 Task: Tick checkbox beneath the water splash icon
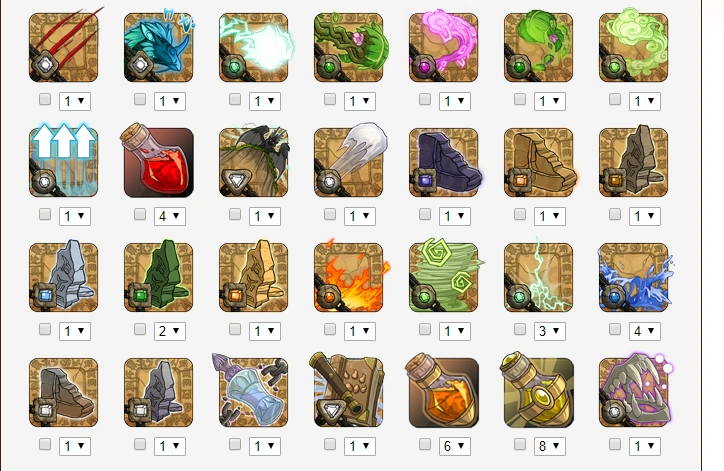pos(615,329)
